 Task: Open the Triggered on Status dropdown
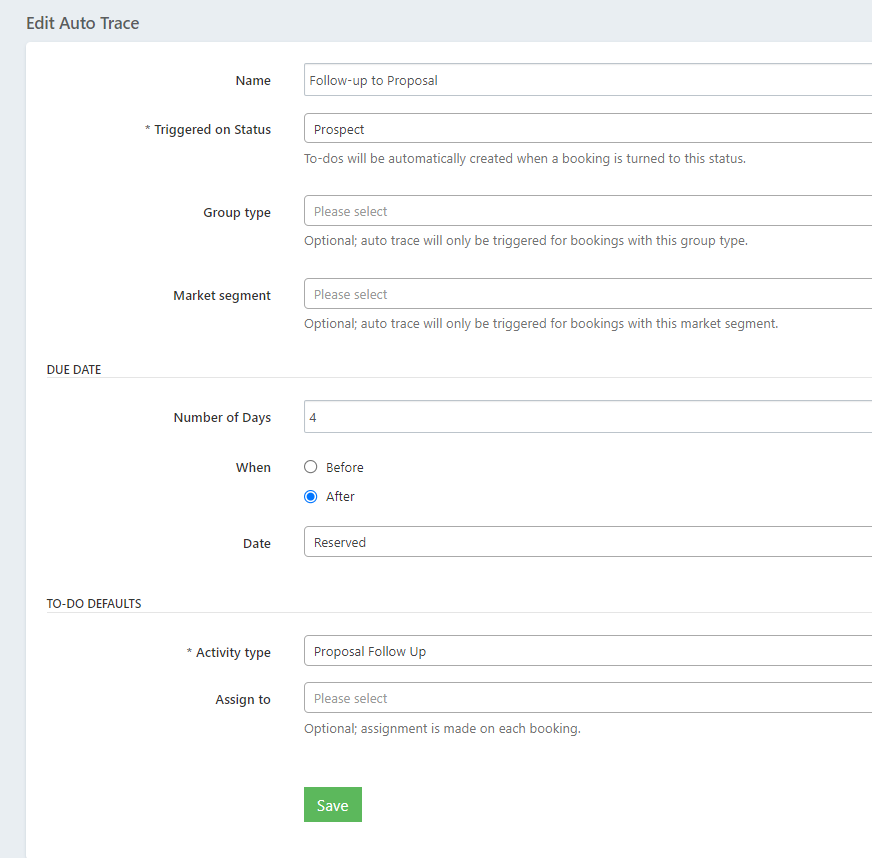588,129
